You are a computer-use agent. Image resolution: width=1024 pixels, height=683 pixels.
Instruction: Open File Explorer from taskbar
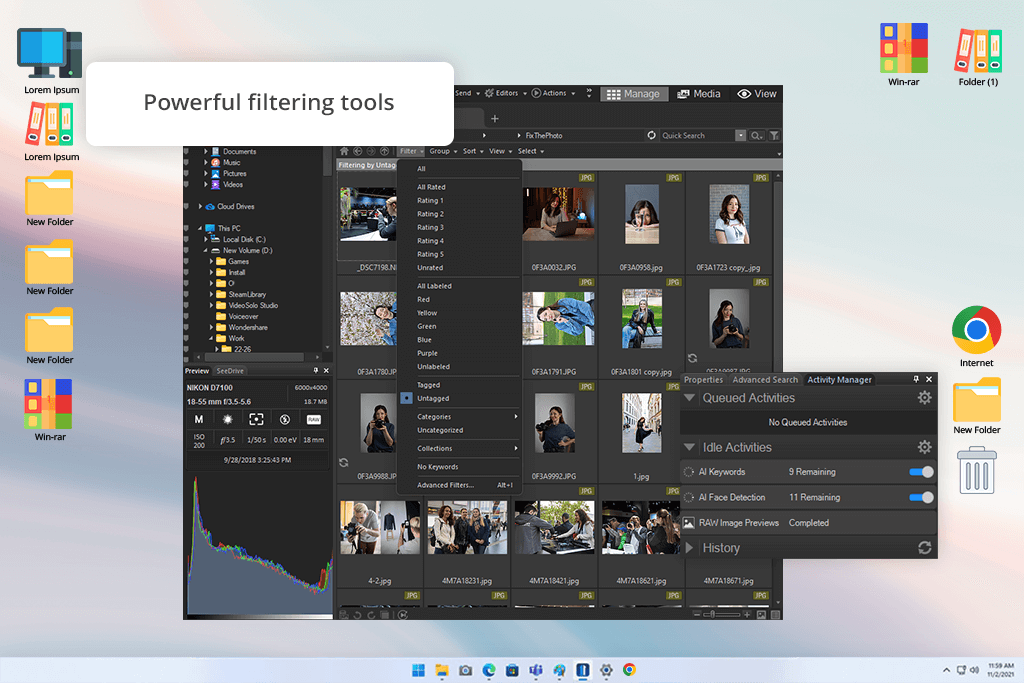442,670
